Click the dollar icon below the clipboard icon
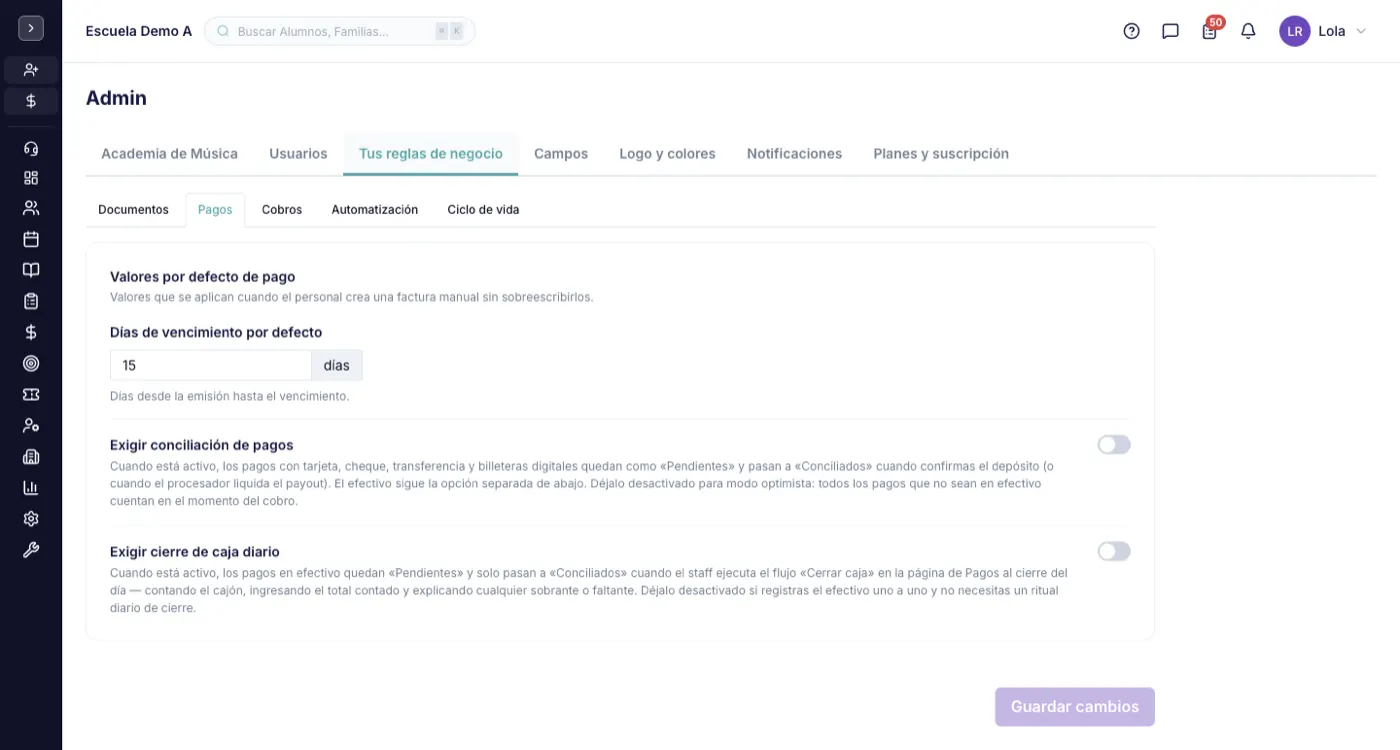This screenshot has width=1400, height=750. click(31, 332)
